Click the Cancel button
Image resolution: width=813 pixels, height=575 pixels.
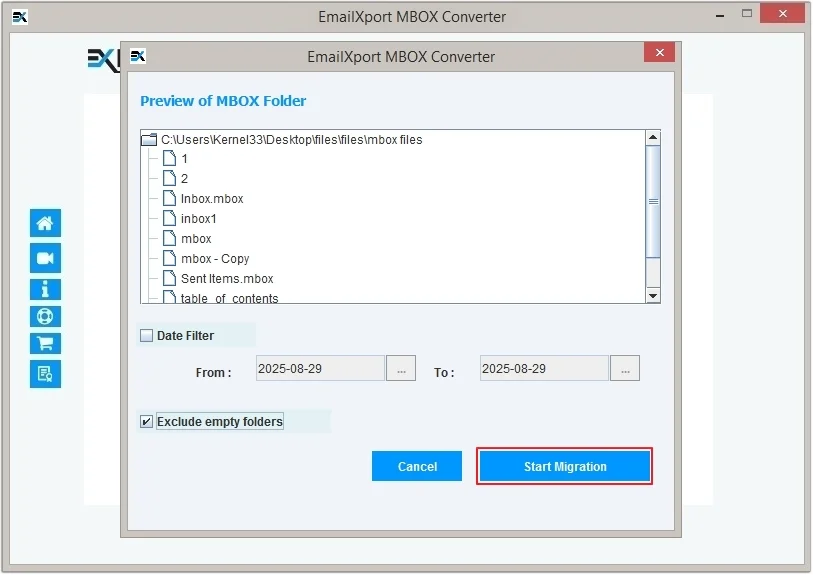tap(417, 466)
